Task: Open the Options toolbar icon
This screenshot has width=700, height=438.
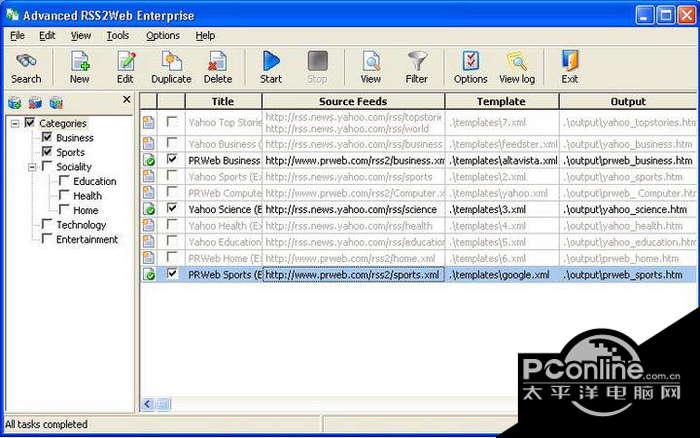Action: (x=471, y=61)
